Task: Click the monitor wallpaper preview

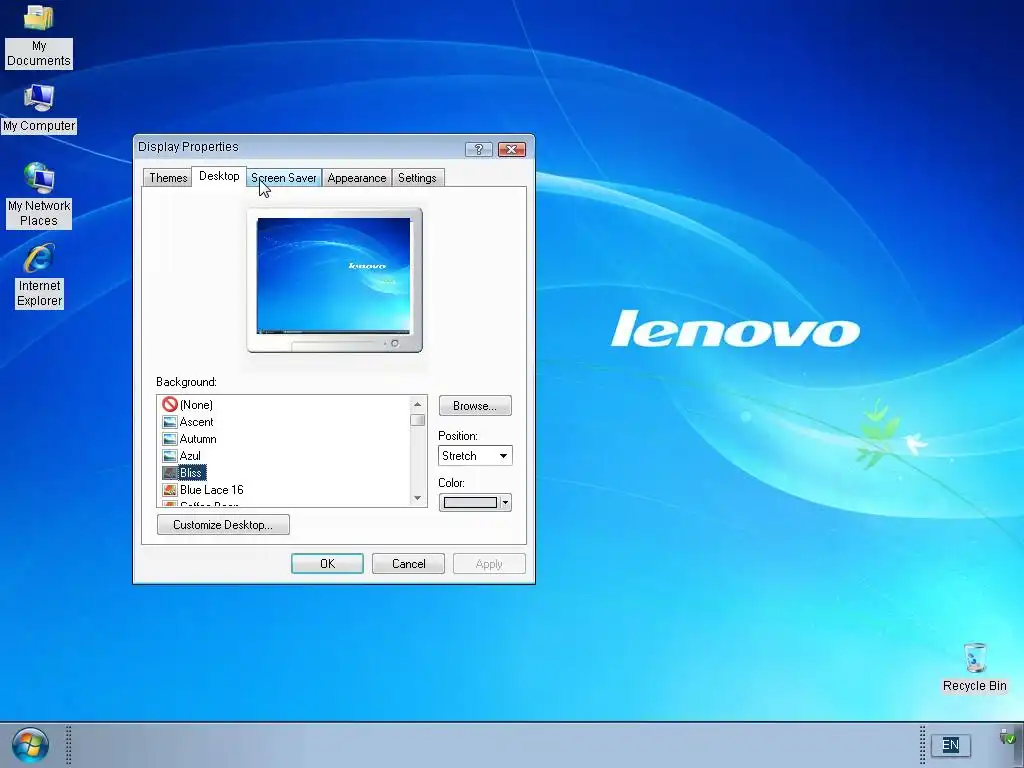Action: tap(334, 275)
